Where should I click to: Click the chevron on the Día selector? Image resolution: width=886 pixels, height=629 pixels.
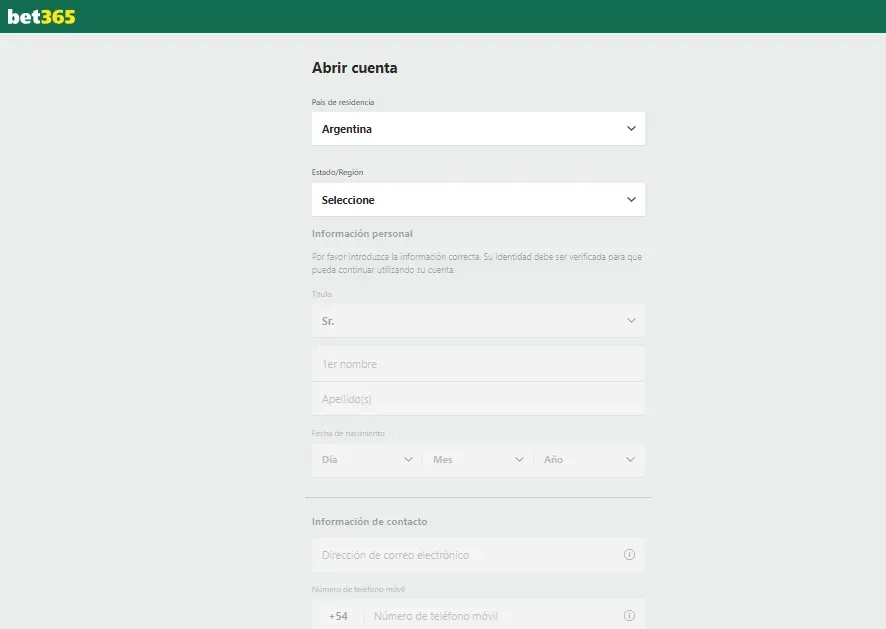[x=408, y=459]
